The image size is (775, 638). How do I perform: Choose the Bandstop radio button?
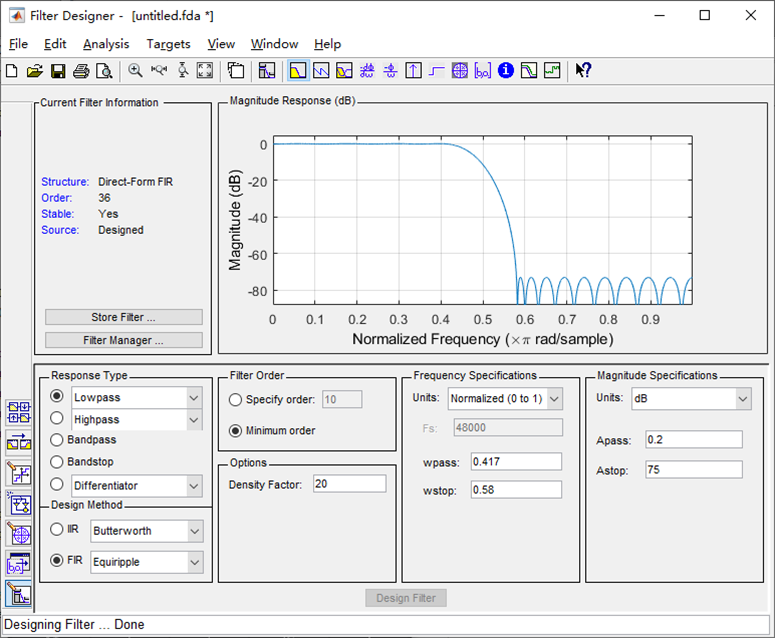(x=57, y=462)
